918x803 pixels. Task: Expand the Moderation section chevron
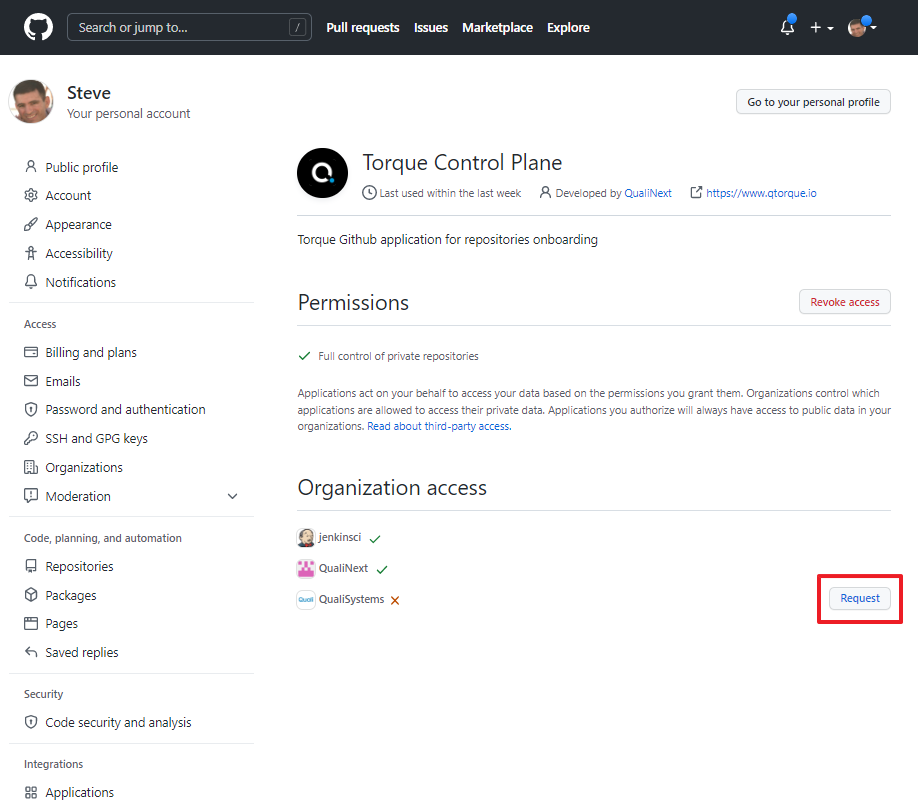tap(233, 496)
